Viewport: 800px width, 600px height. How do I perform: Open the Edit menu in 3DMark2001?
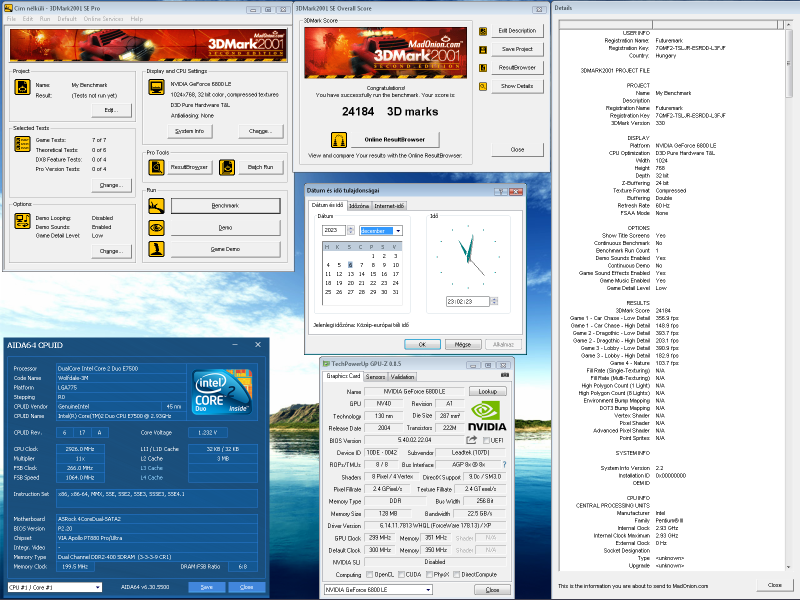click(28, 19)
